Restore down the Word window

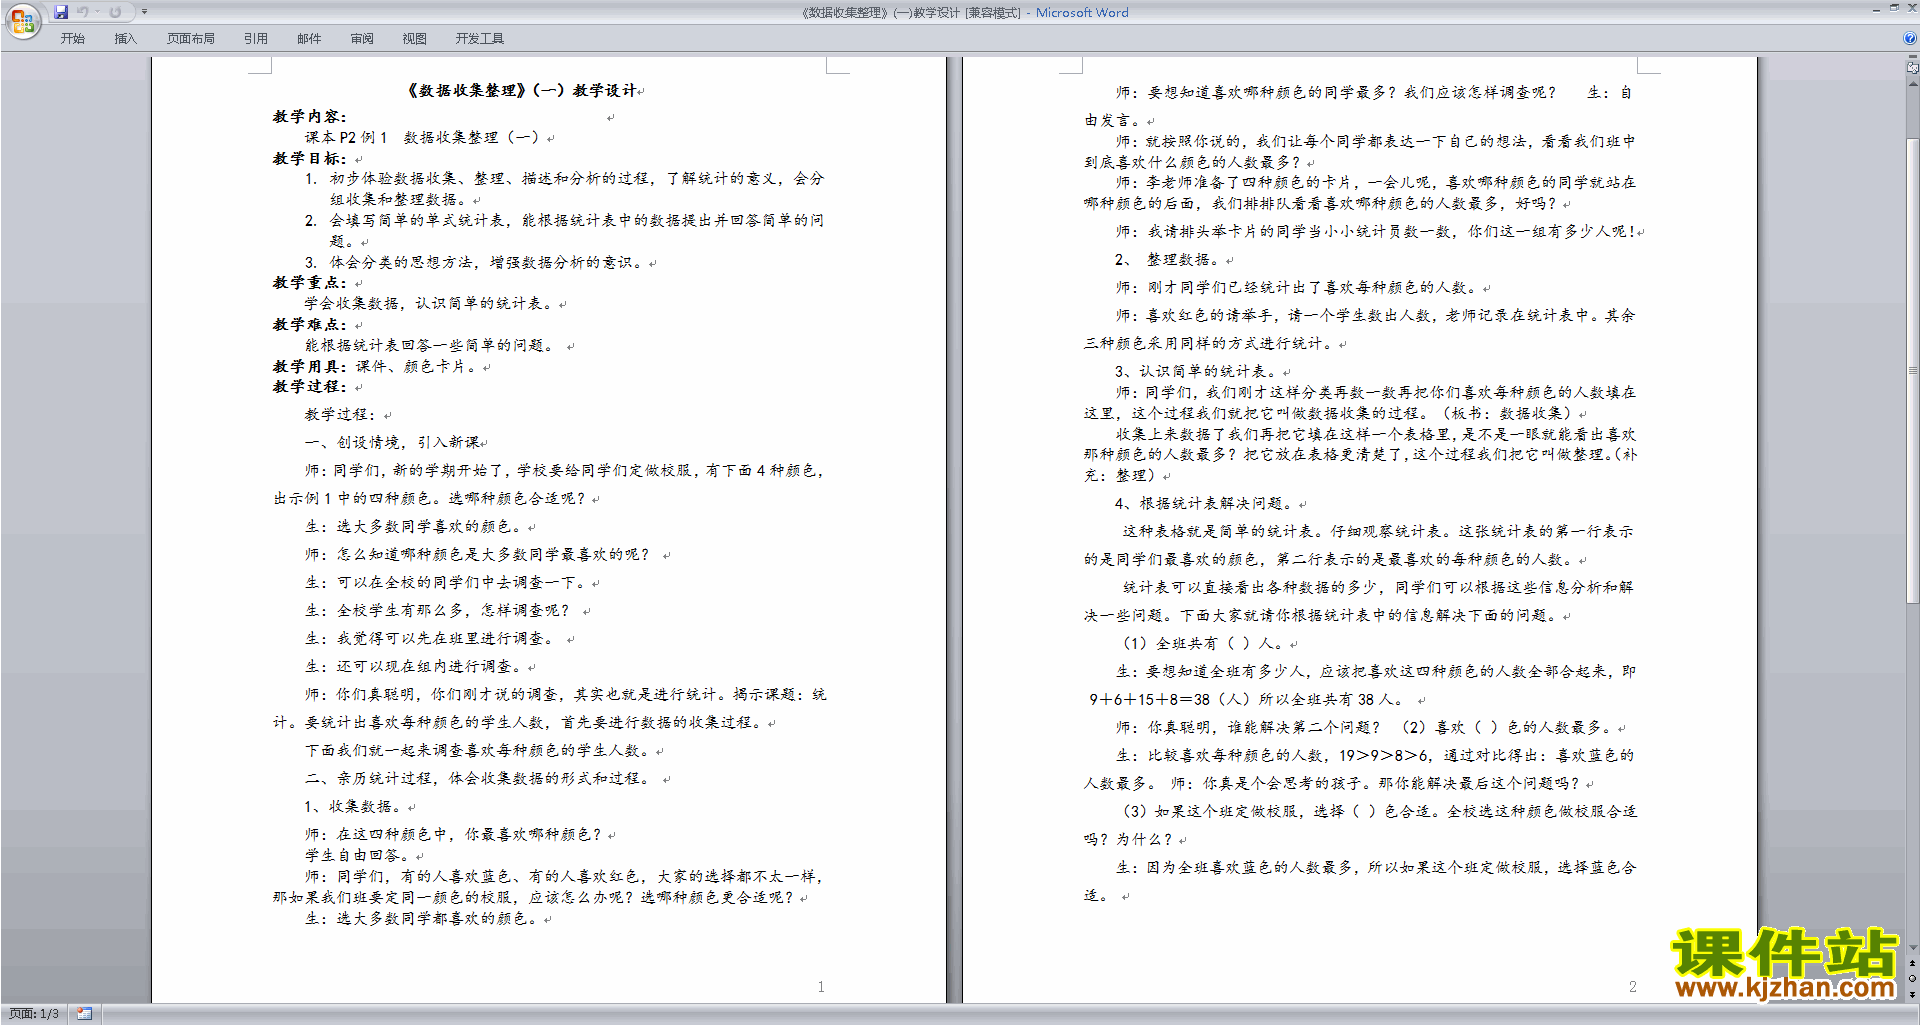(x=1894, y=8)
